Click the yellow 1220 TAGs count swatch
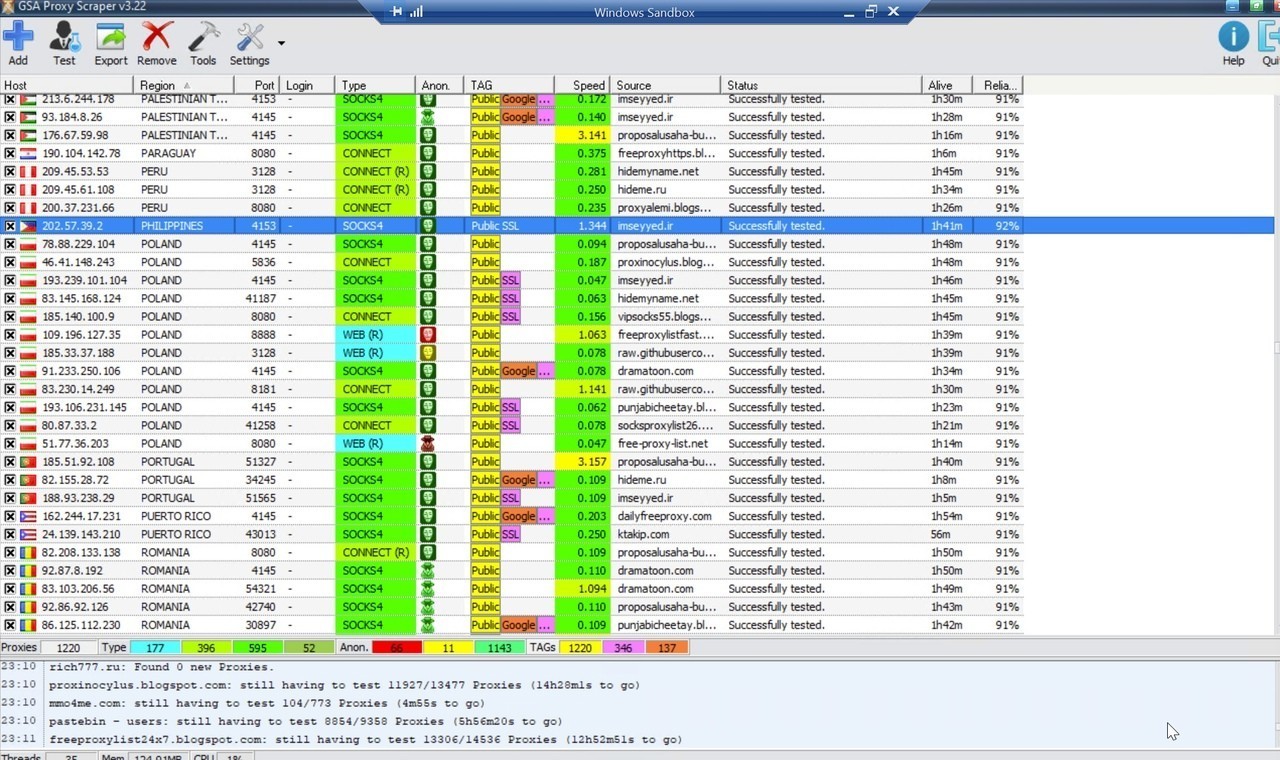This screenshot has width=1280, height=760. point(580,648)
